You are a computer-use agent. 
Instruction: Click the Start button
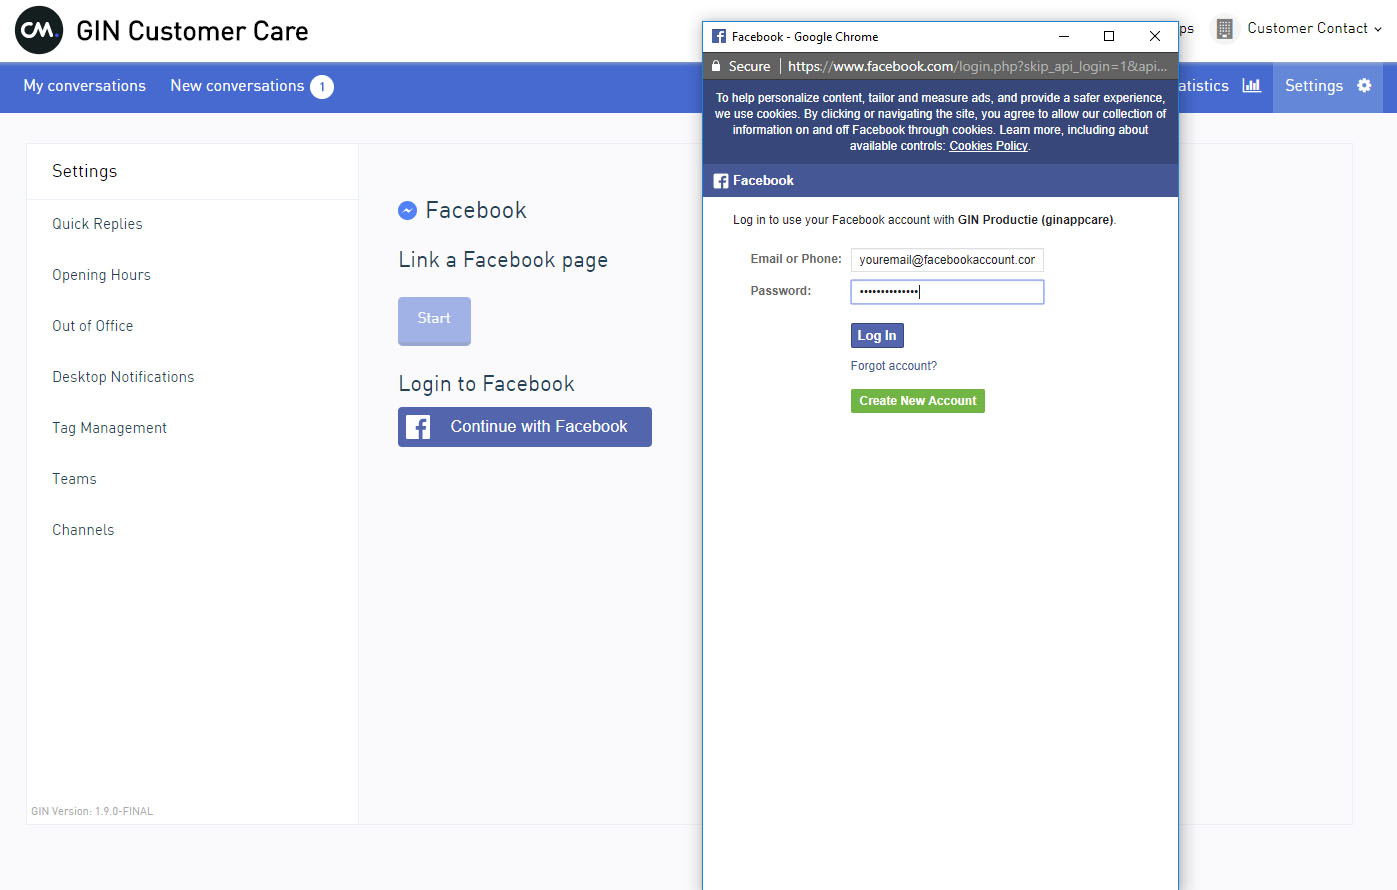point(434,320)
